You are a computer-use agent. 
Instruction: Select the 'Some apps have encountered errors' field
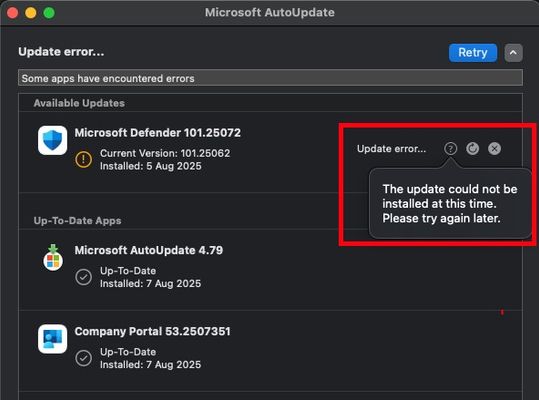point(270,78)
